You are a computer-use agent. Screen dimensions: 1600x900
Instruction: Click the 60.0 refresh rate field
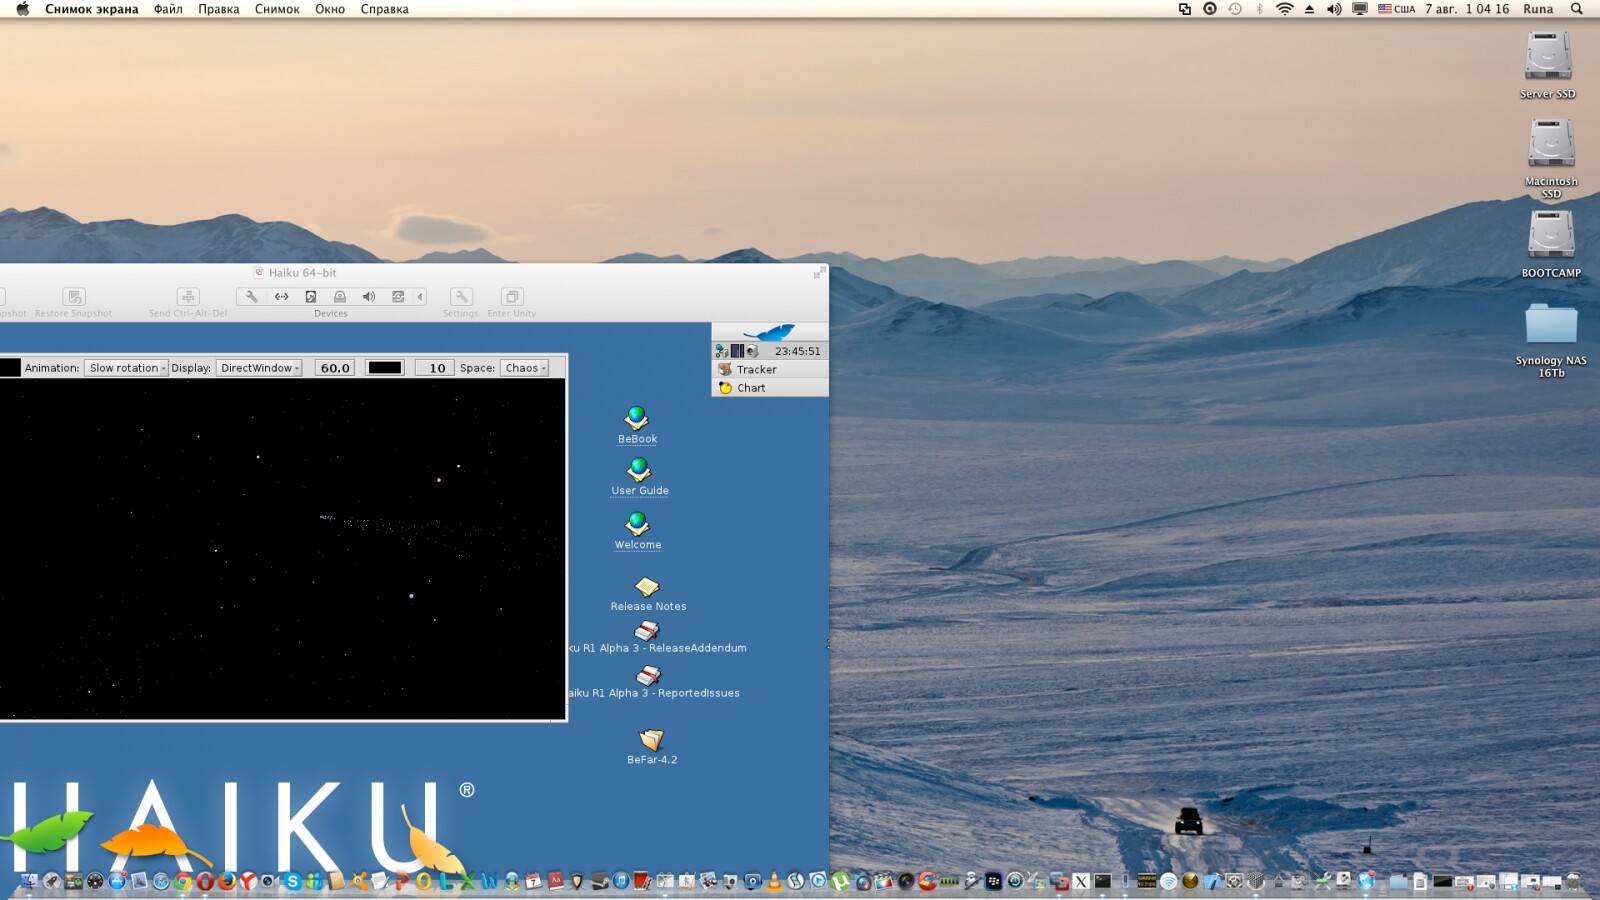click(335, 368)
